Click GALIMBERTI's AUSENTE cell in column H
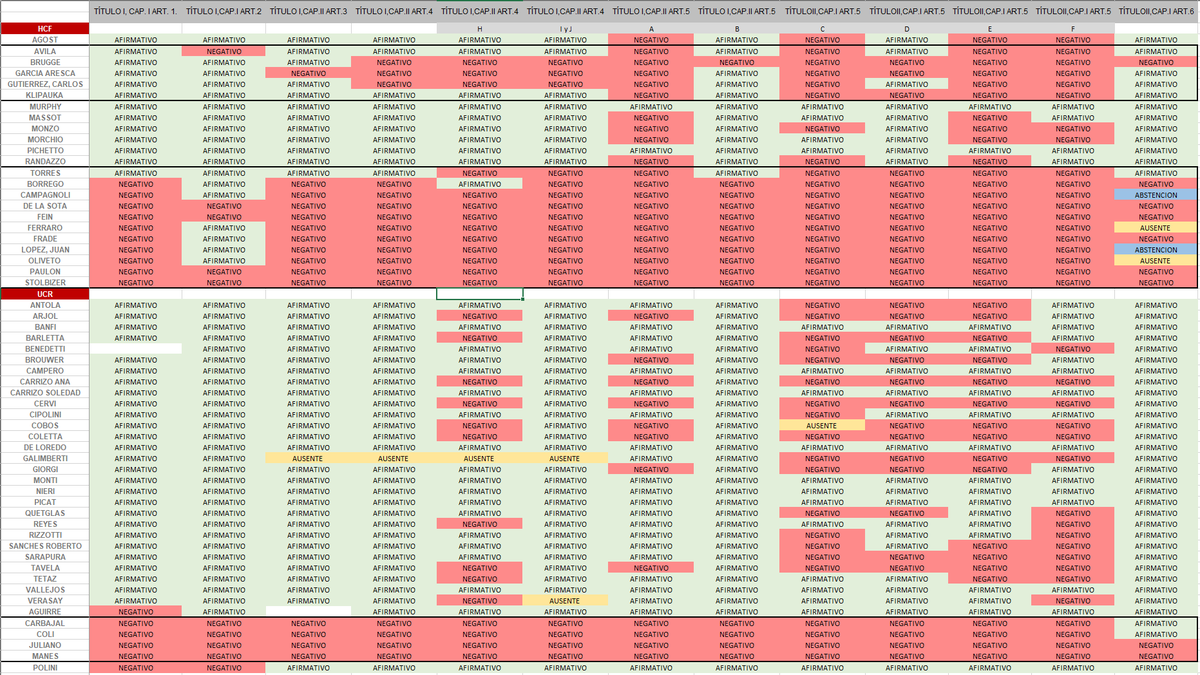The image size is (1200, 675). pyautogui.click(x=480, y=459)
